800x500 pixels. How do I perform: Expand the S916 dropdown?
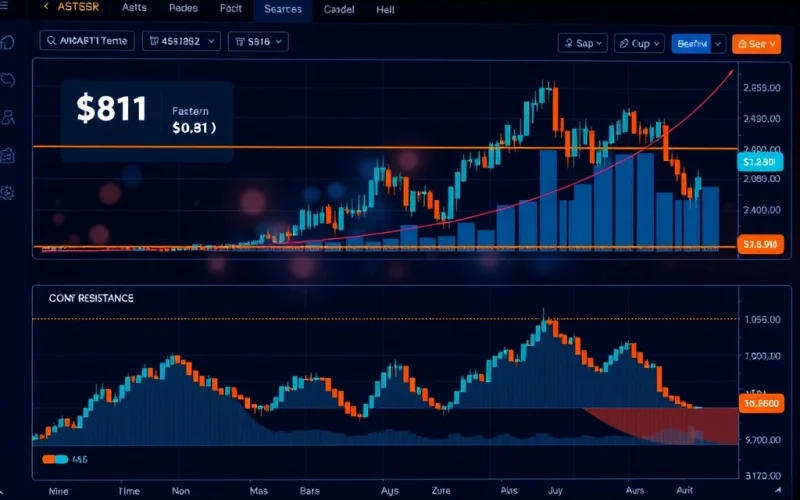point(258,42)
